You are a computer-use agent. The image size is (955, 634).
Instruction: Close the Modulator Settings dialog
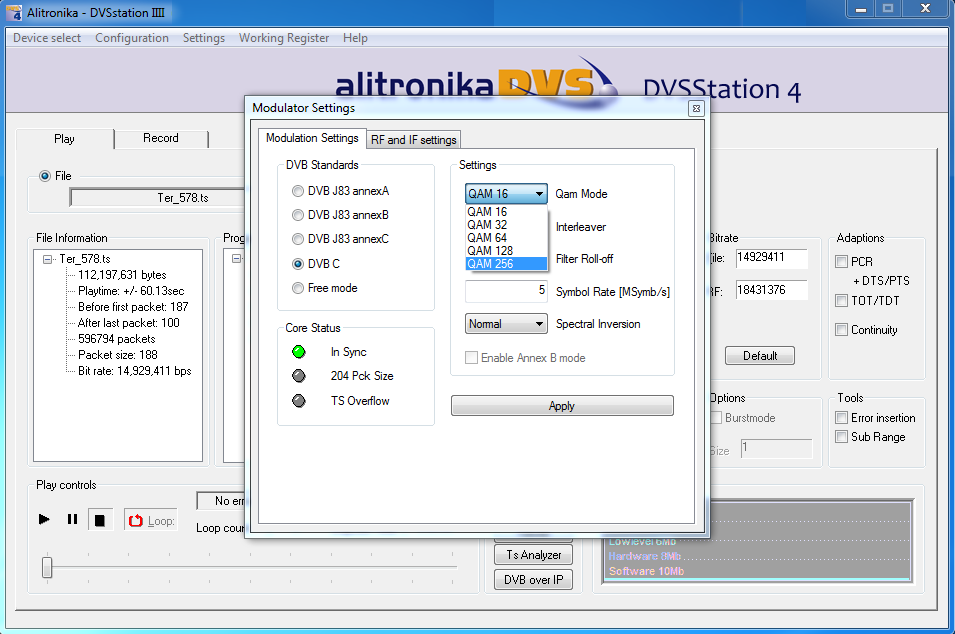(696, 108)
